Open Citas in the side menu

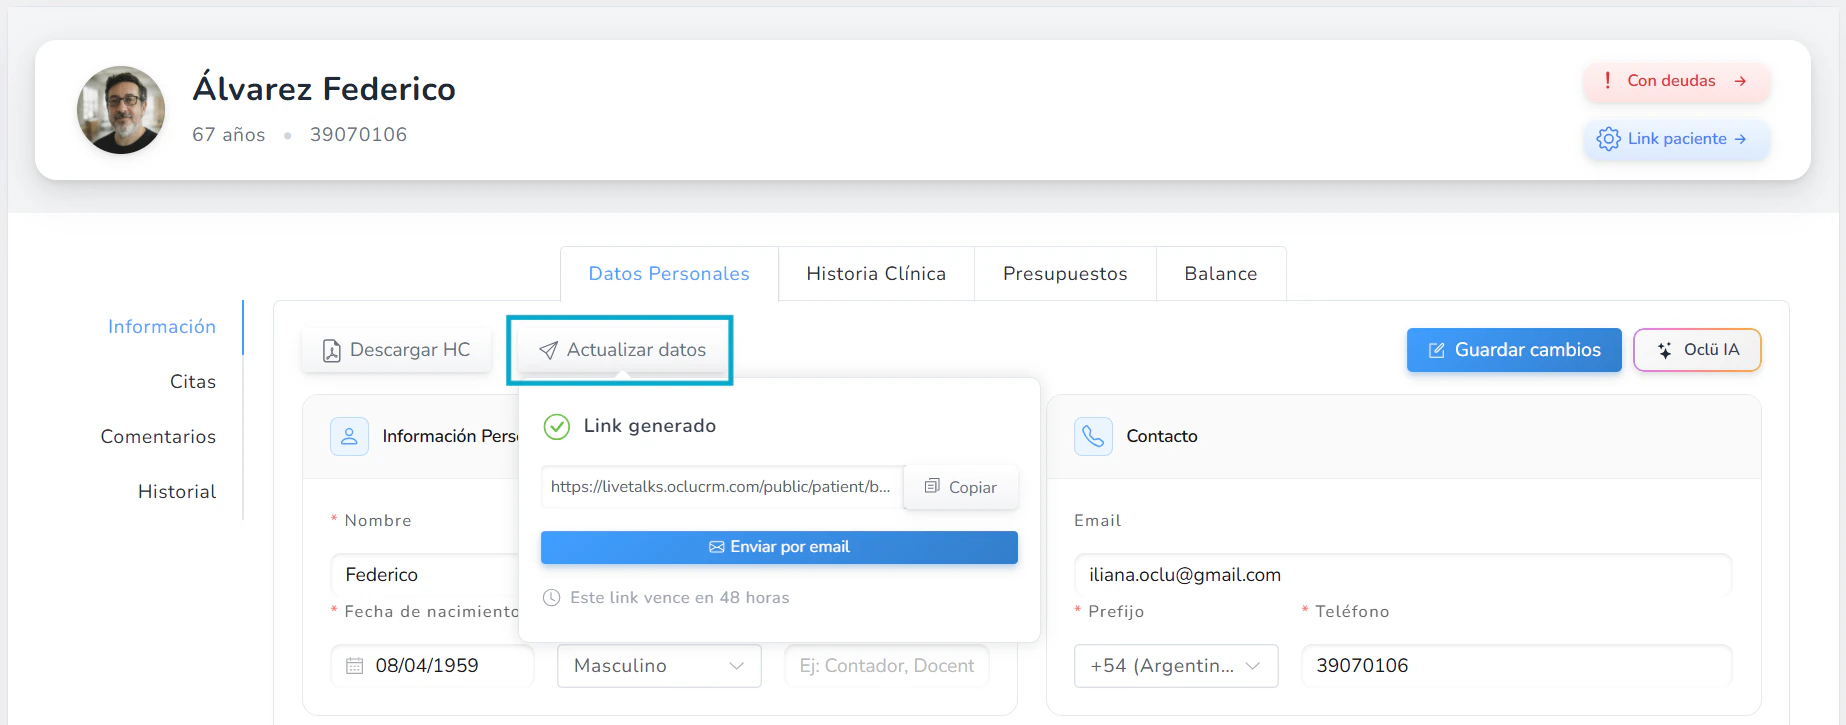[193, 382]
